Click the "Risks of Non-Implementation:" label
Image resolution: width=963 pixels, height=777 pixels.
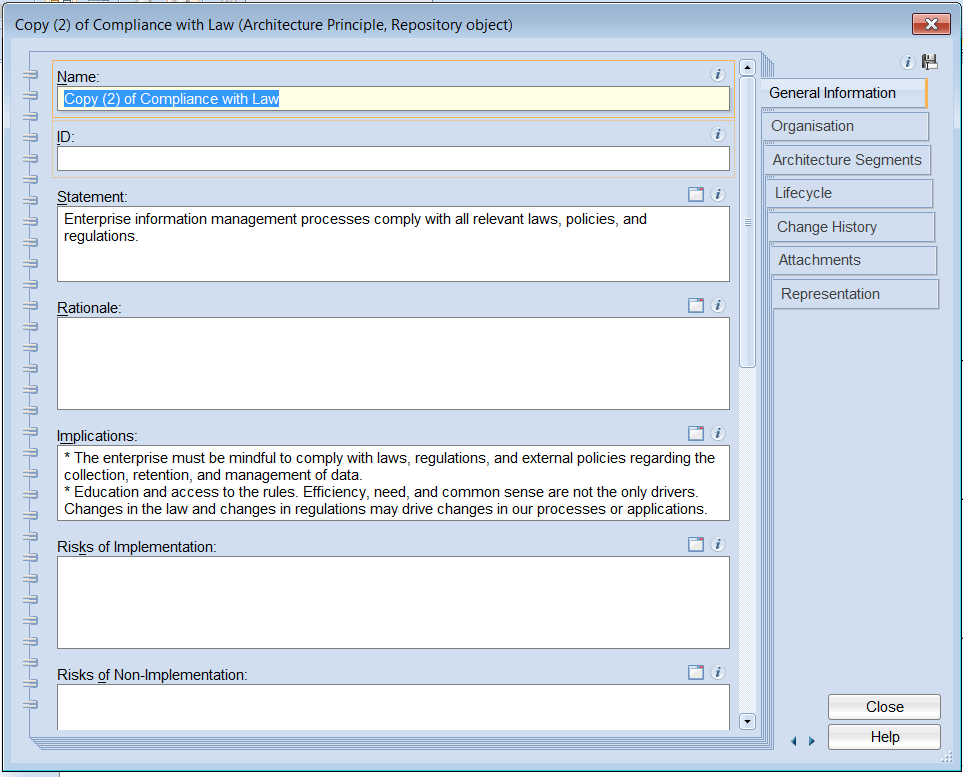(152, 674)
